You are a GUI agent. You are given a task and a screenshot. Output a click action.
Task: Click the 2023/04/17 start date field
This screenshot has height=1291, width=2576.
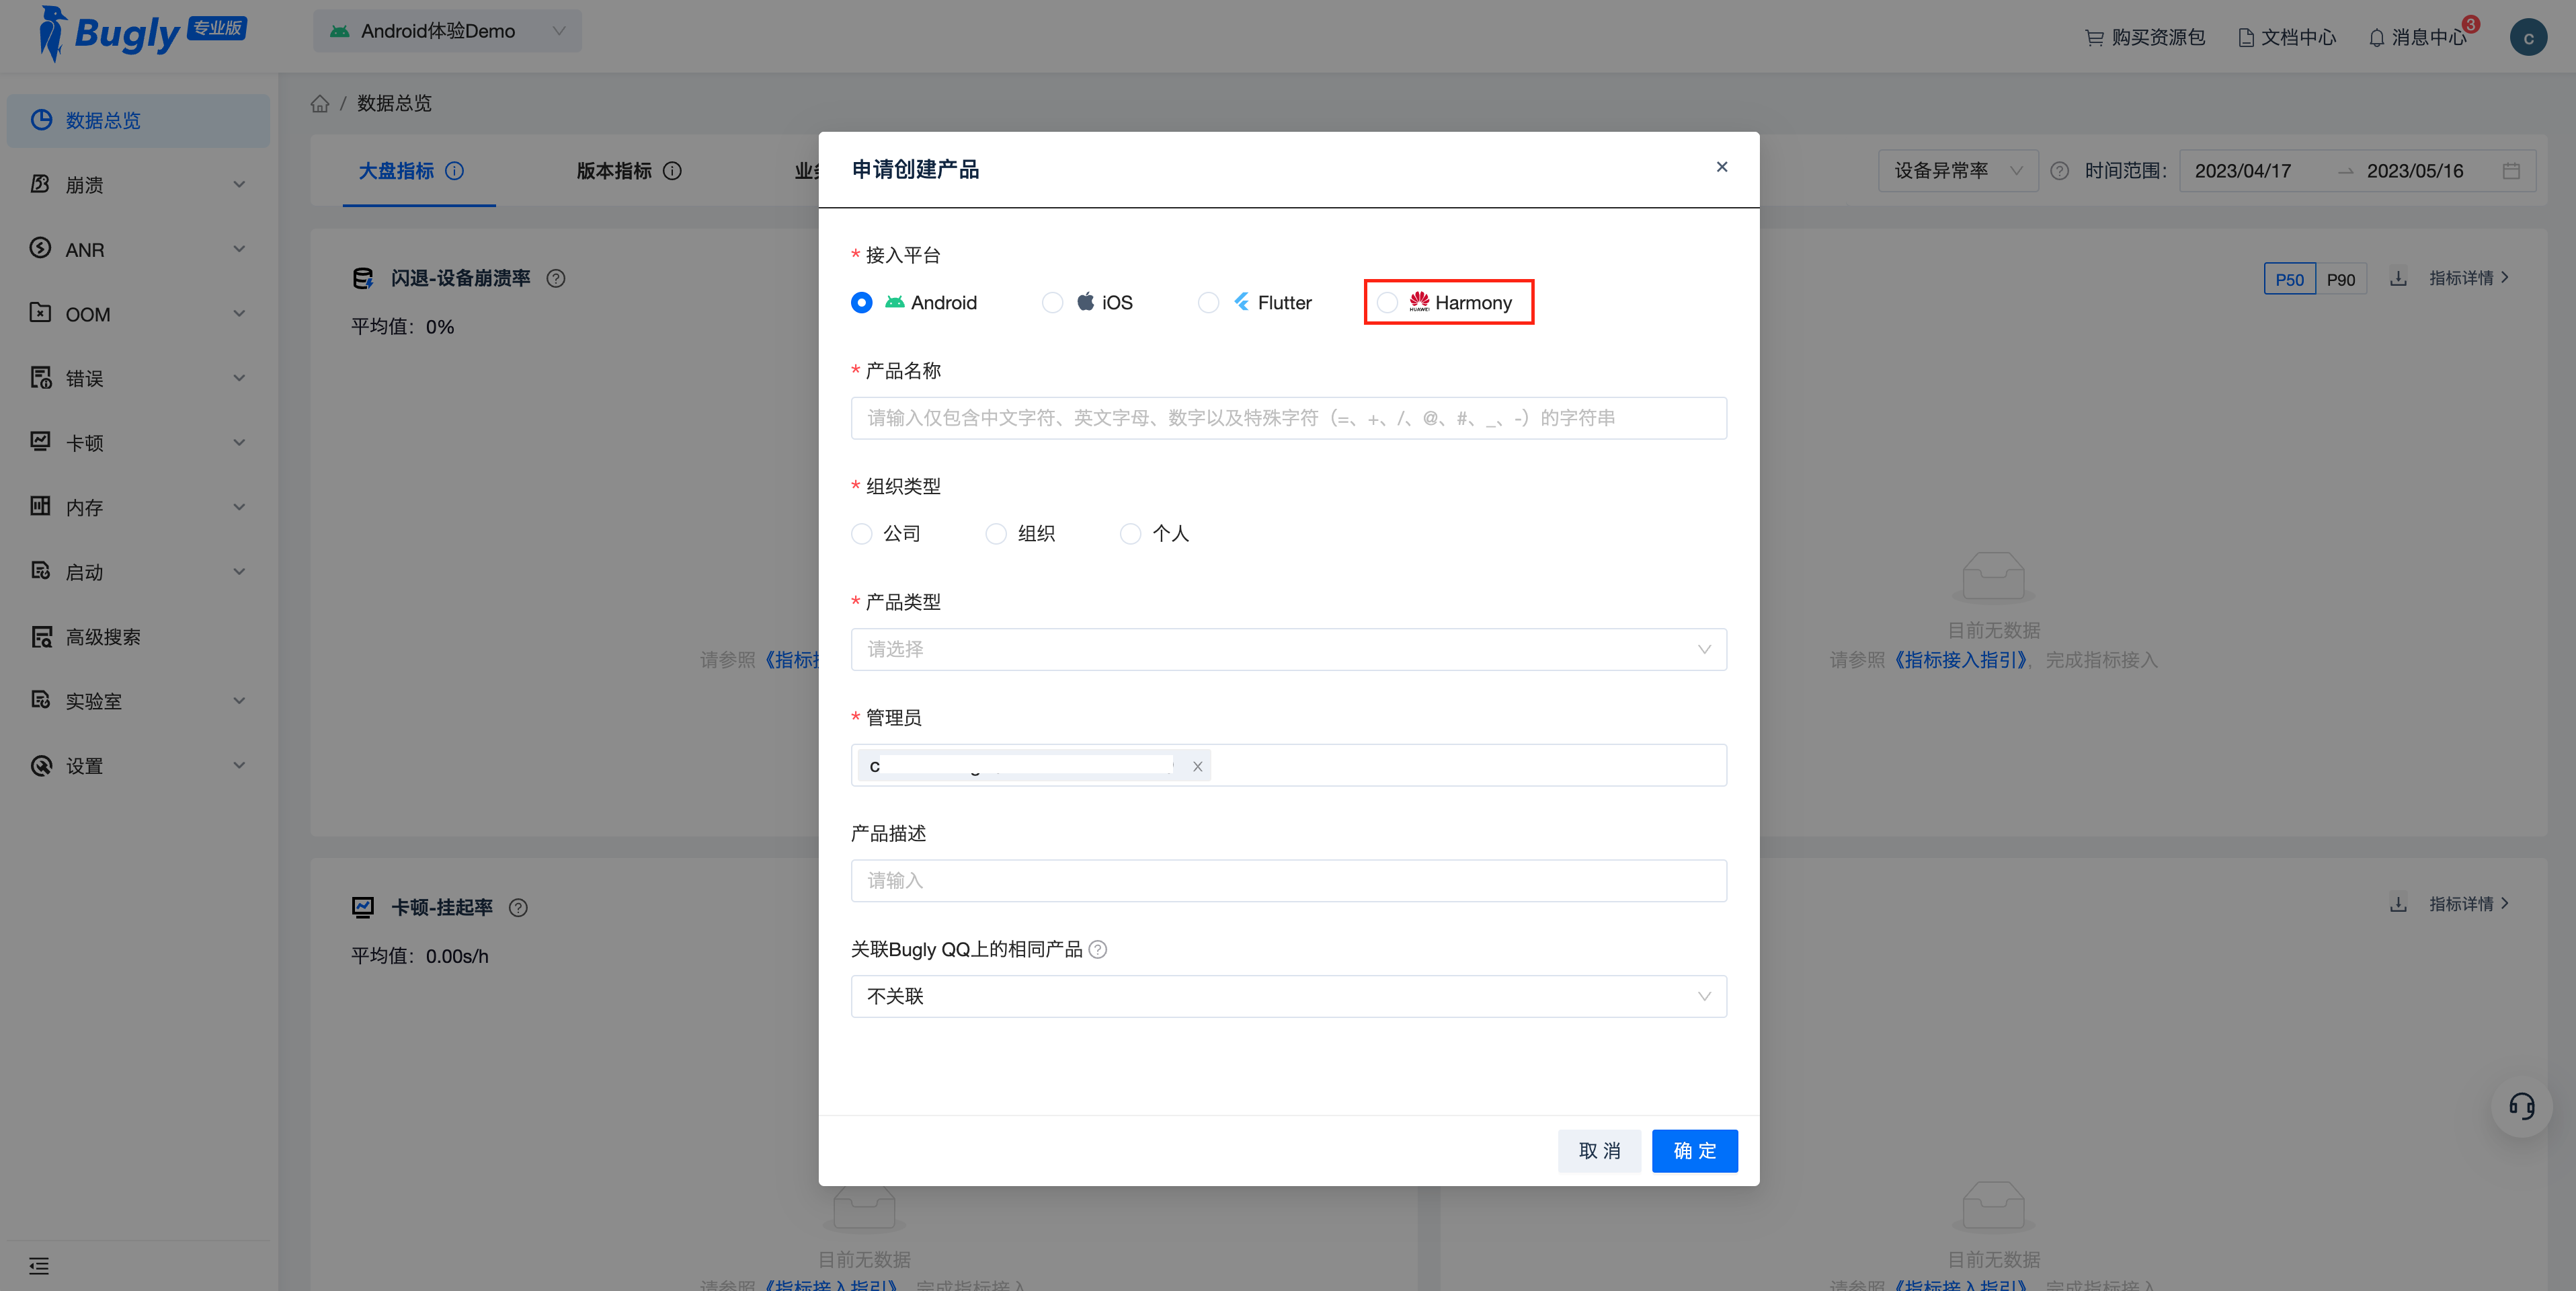point(2243,171)
